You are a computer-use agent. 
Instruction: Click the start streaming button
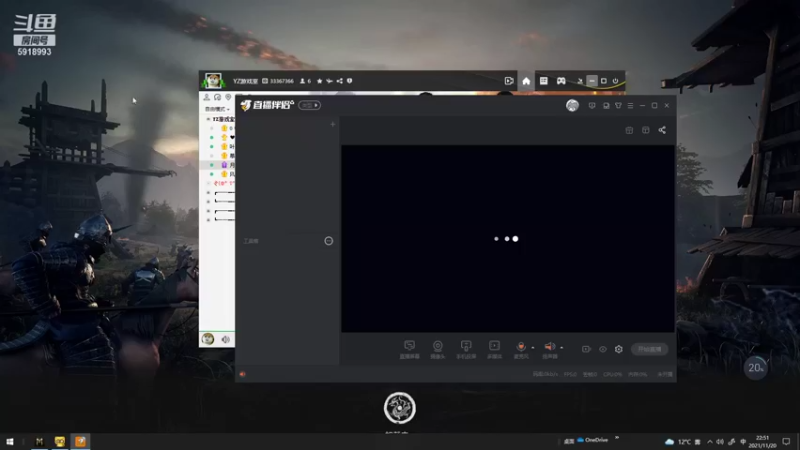pos(649,349)
